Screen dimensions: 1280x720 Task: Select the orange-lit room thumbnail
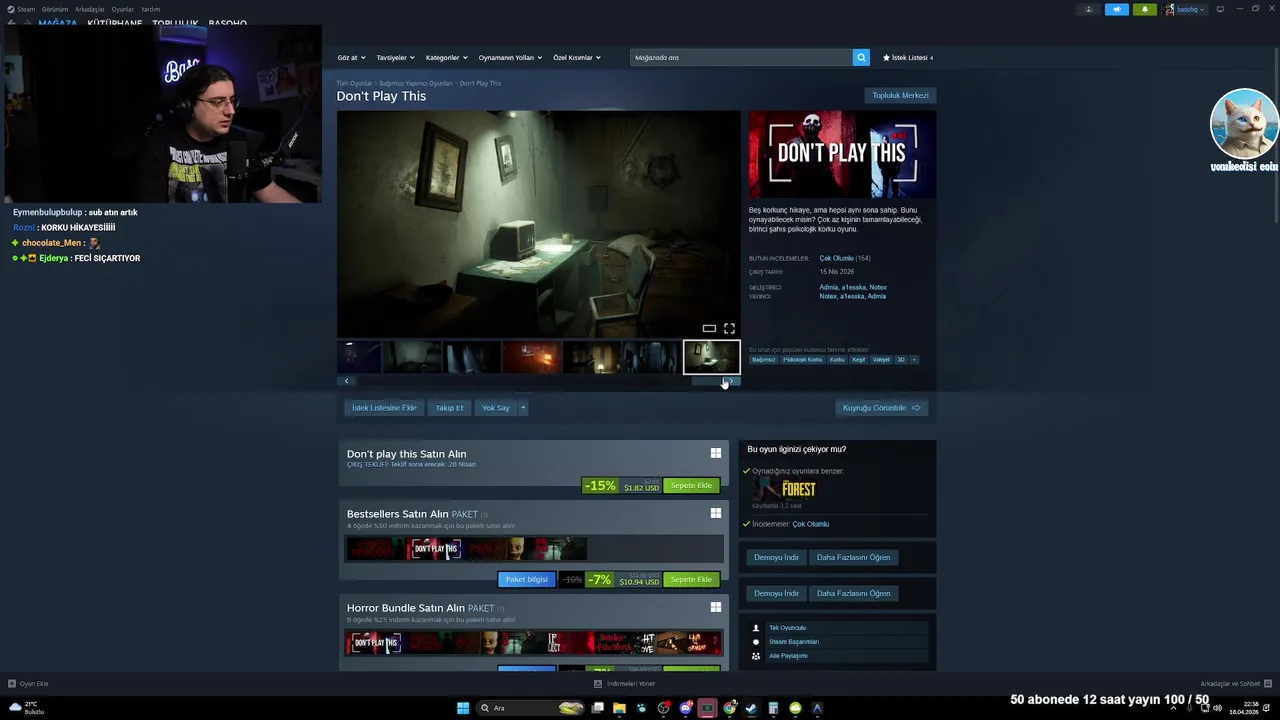pos(532,357)
